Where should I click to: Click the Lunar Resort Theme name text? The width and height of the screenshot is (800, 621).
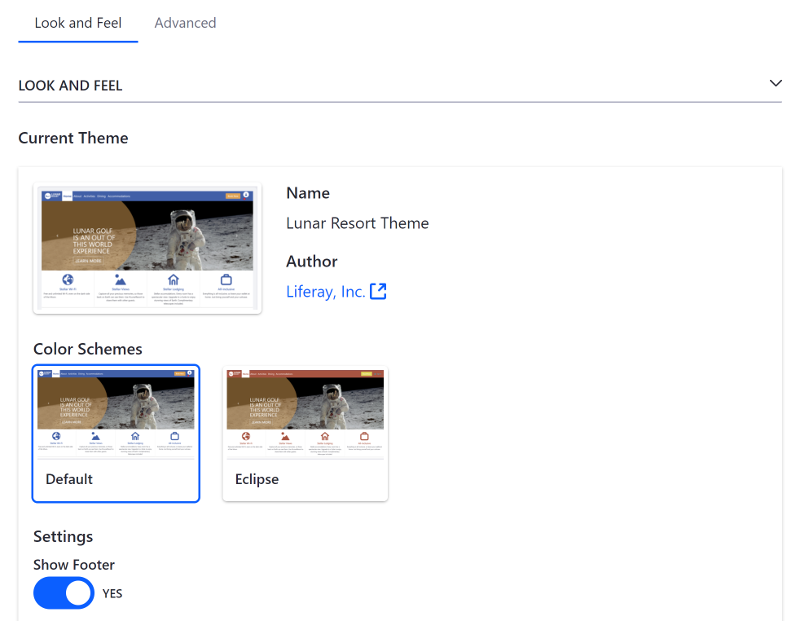[357, 223]
